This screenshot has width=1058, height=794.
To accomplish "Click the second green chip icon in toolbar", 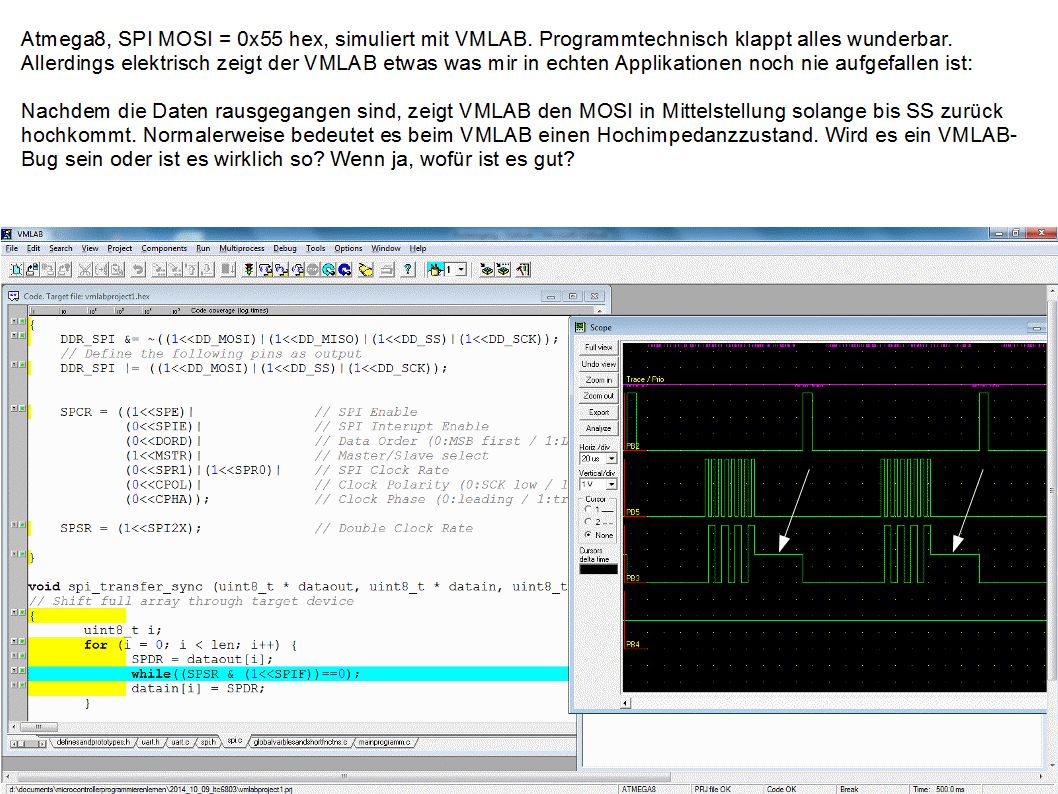I will tap(503, 270).
